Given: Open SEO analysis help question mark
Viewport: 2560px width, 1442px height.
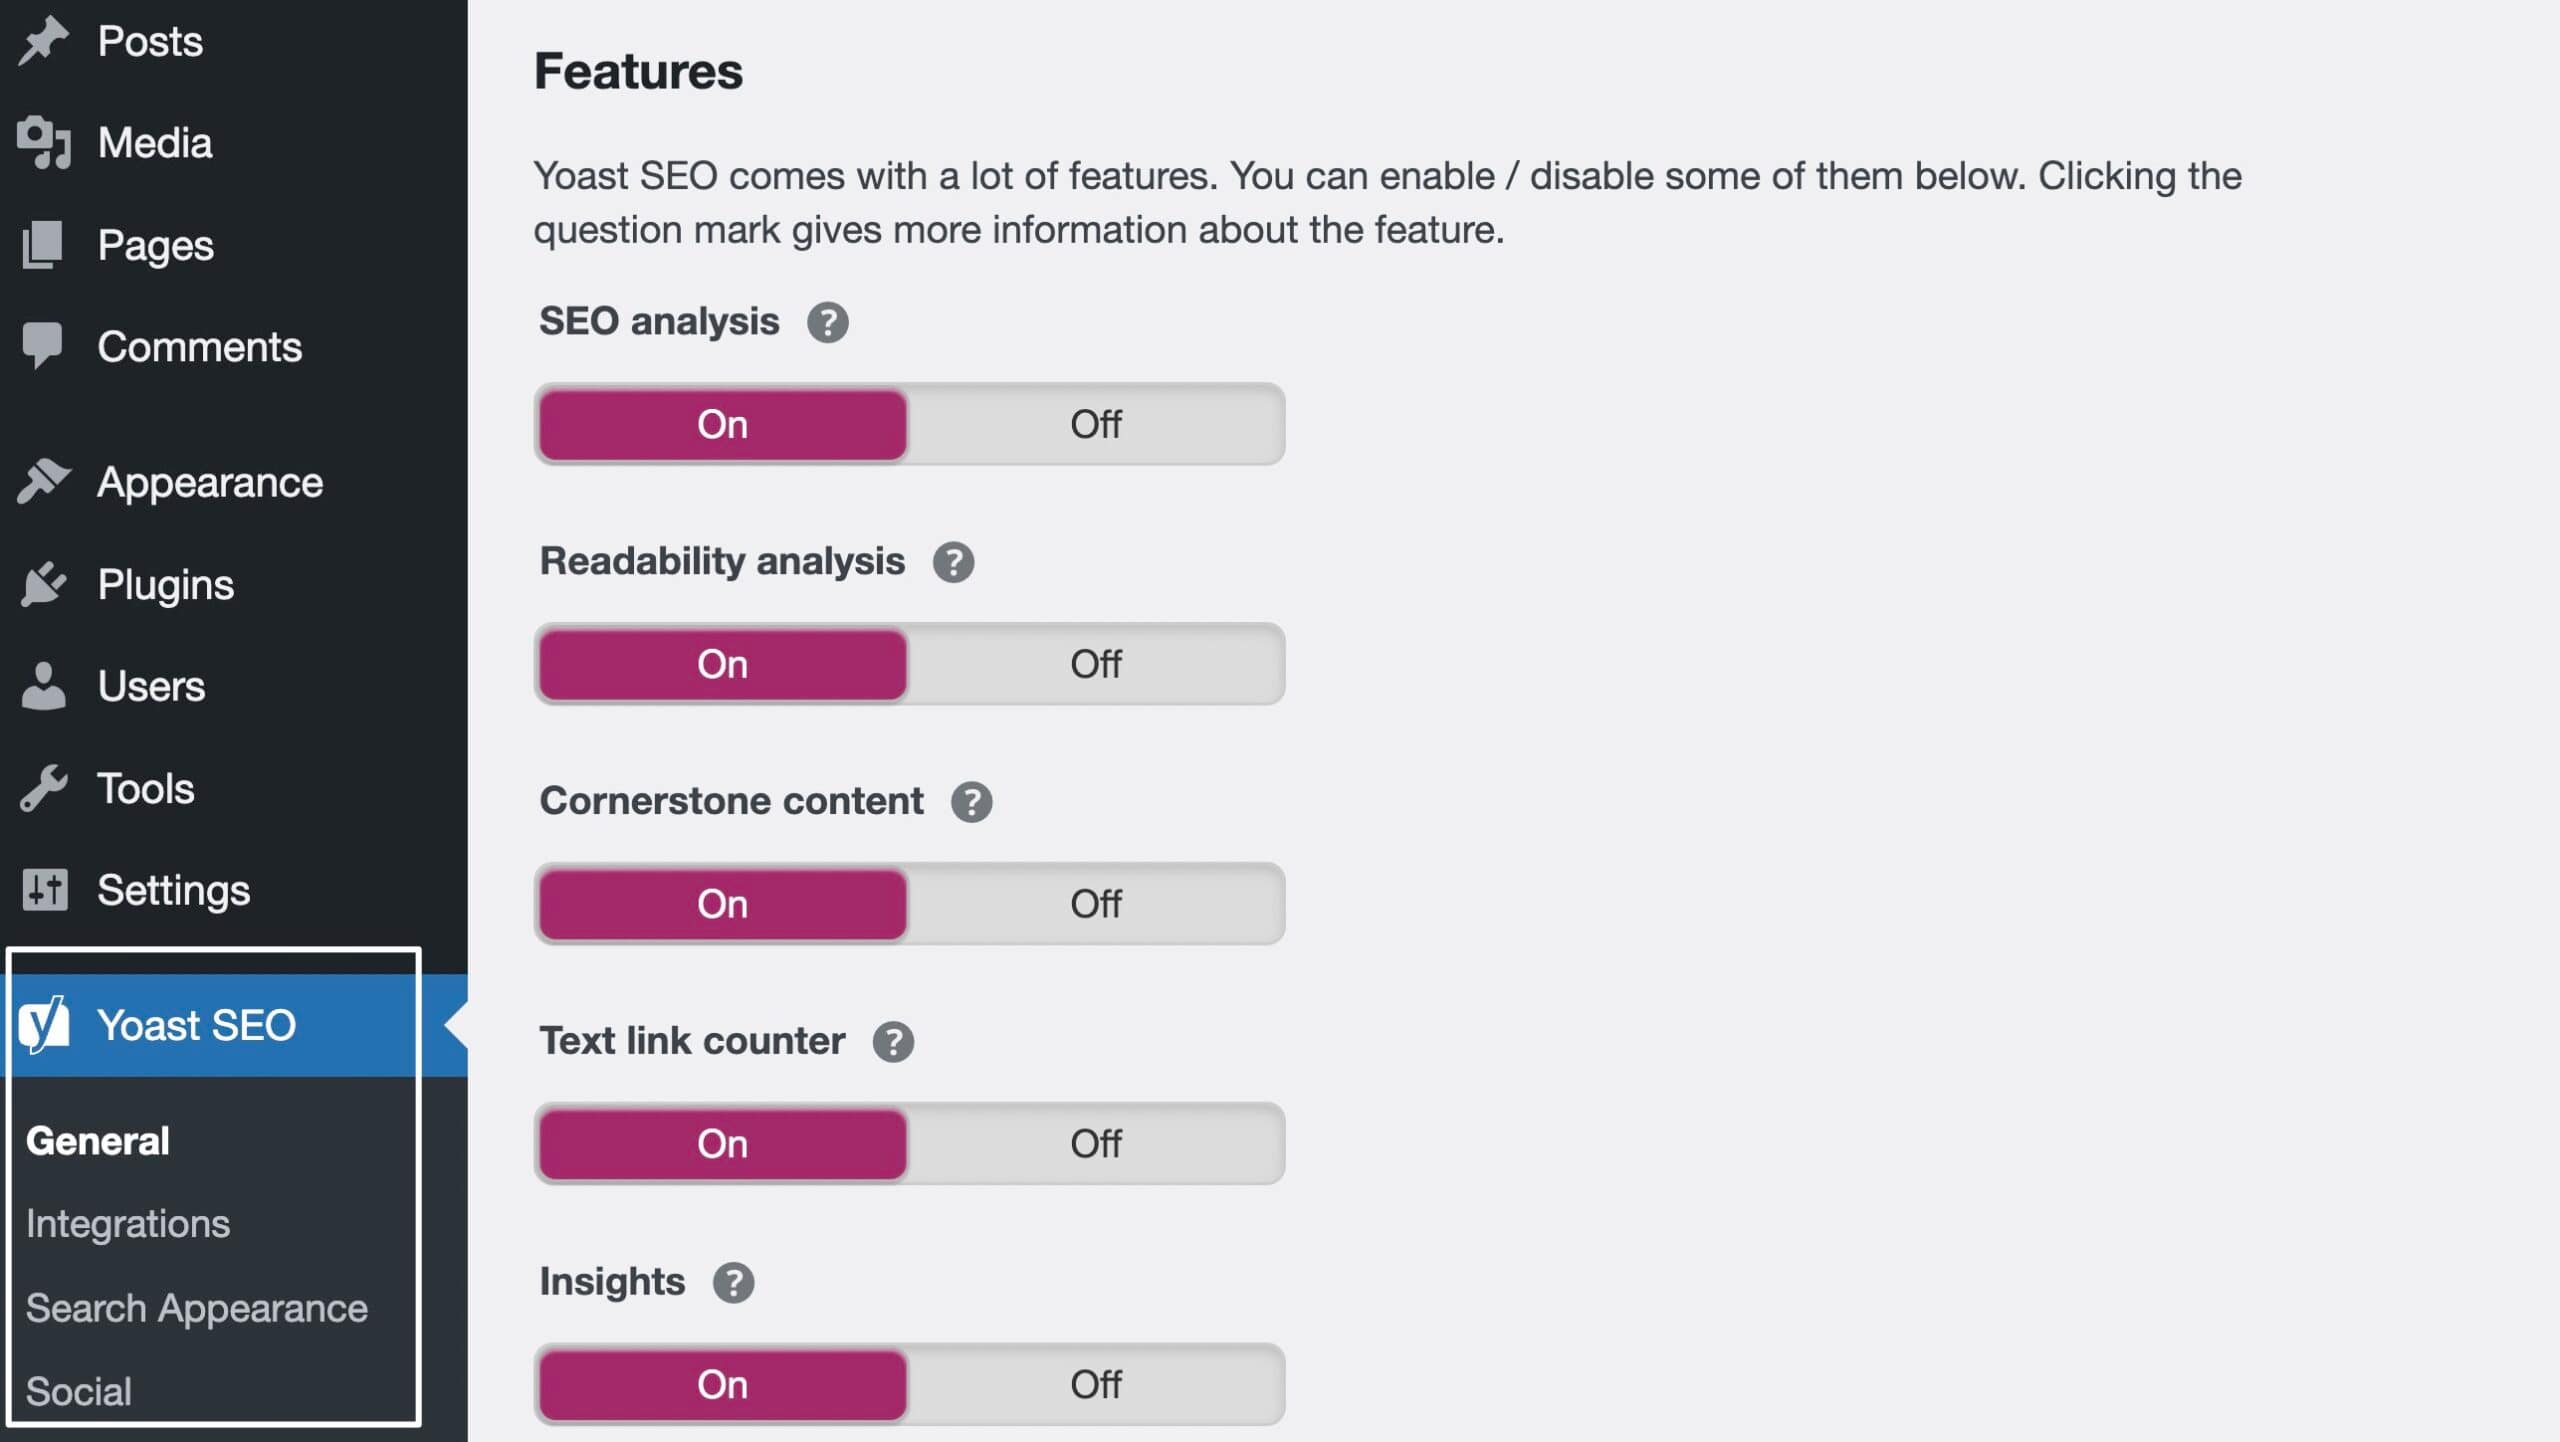Looking at the screenshot, I should coord(827,321).
